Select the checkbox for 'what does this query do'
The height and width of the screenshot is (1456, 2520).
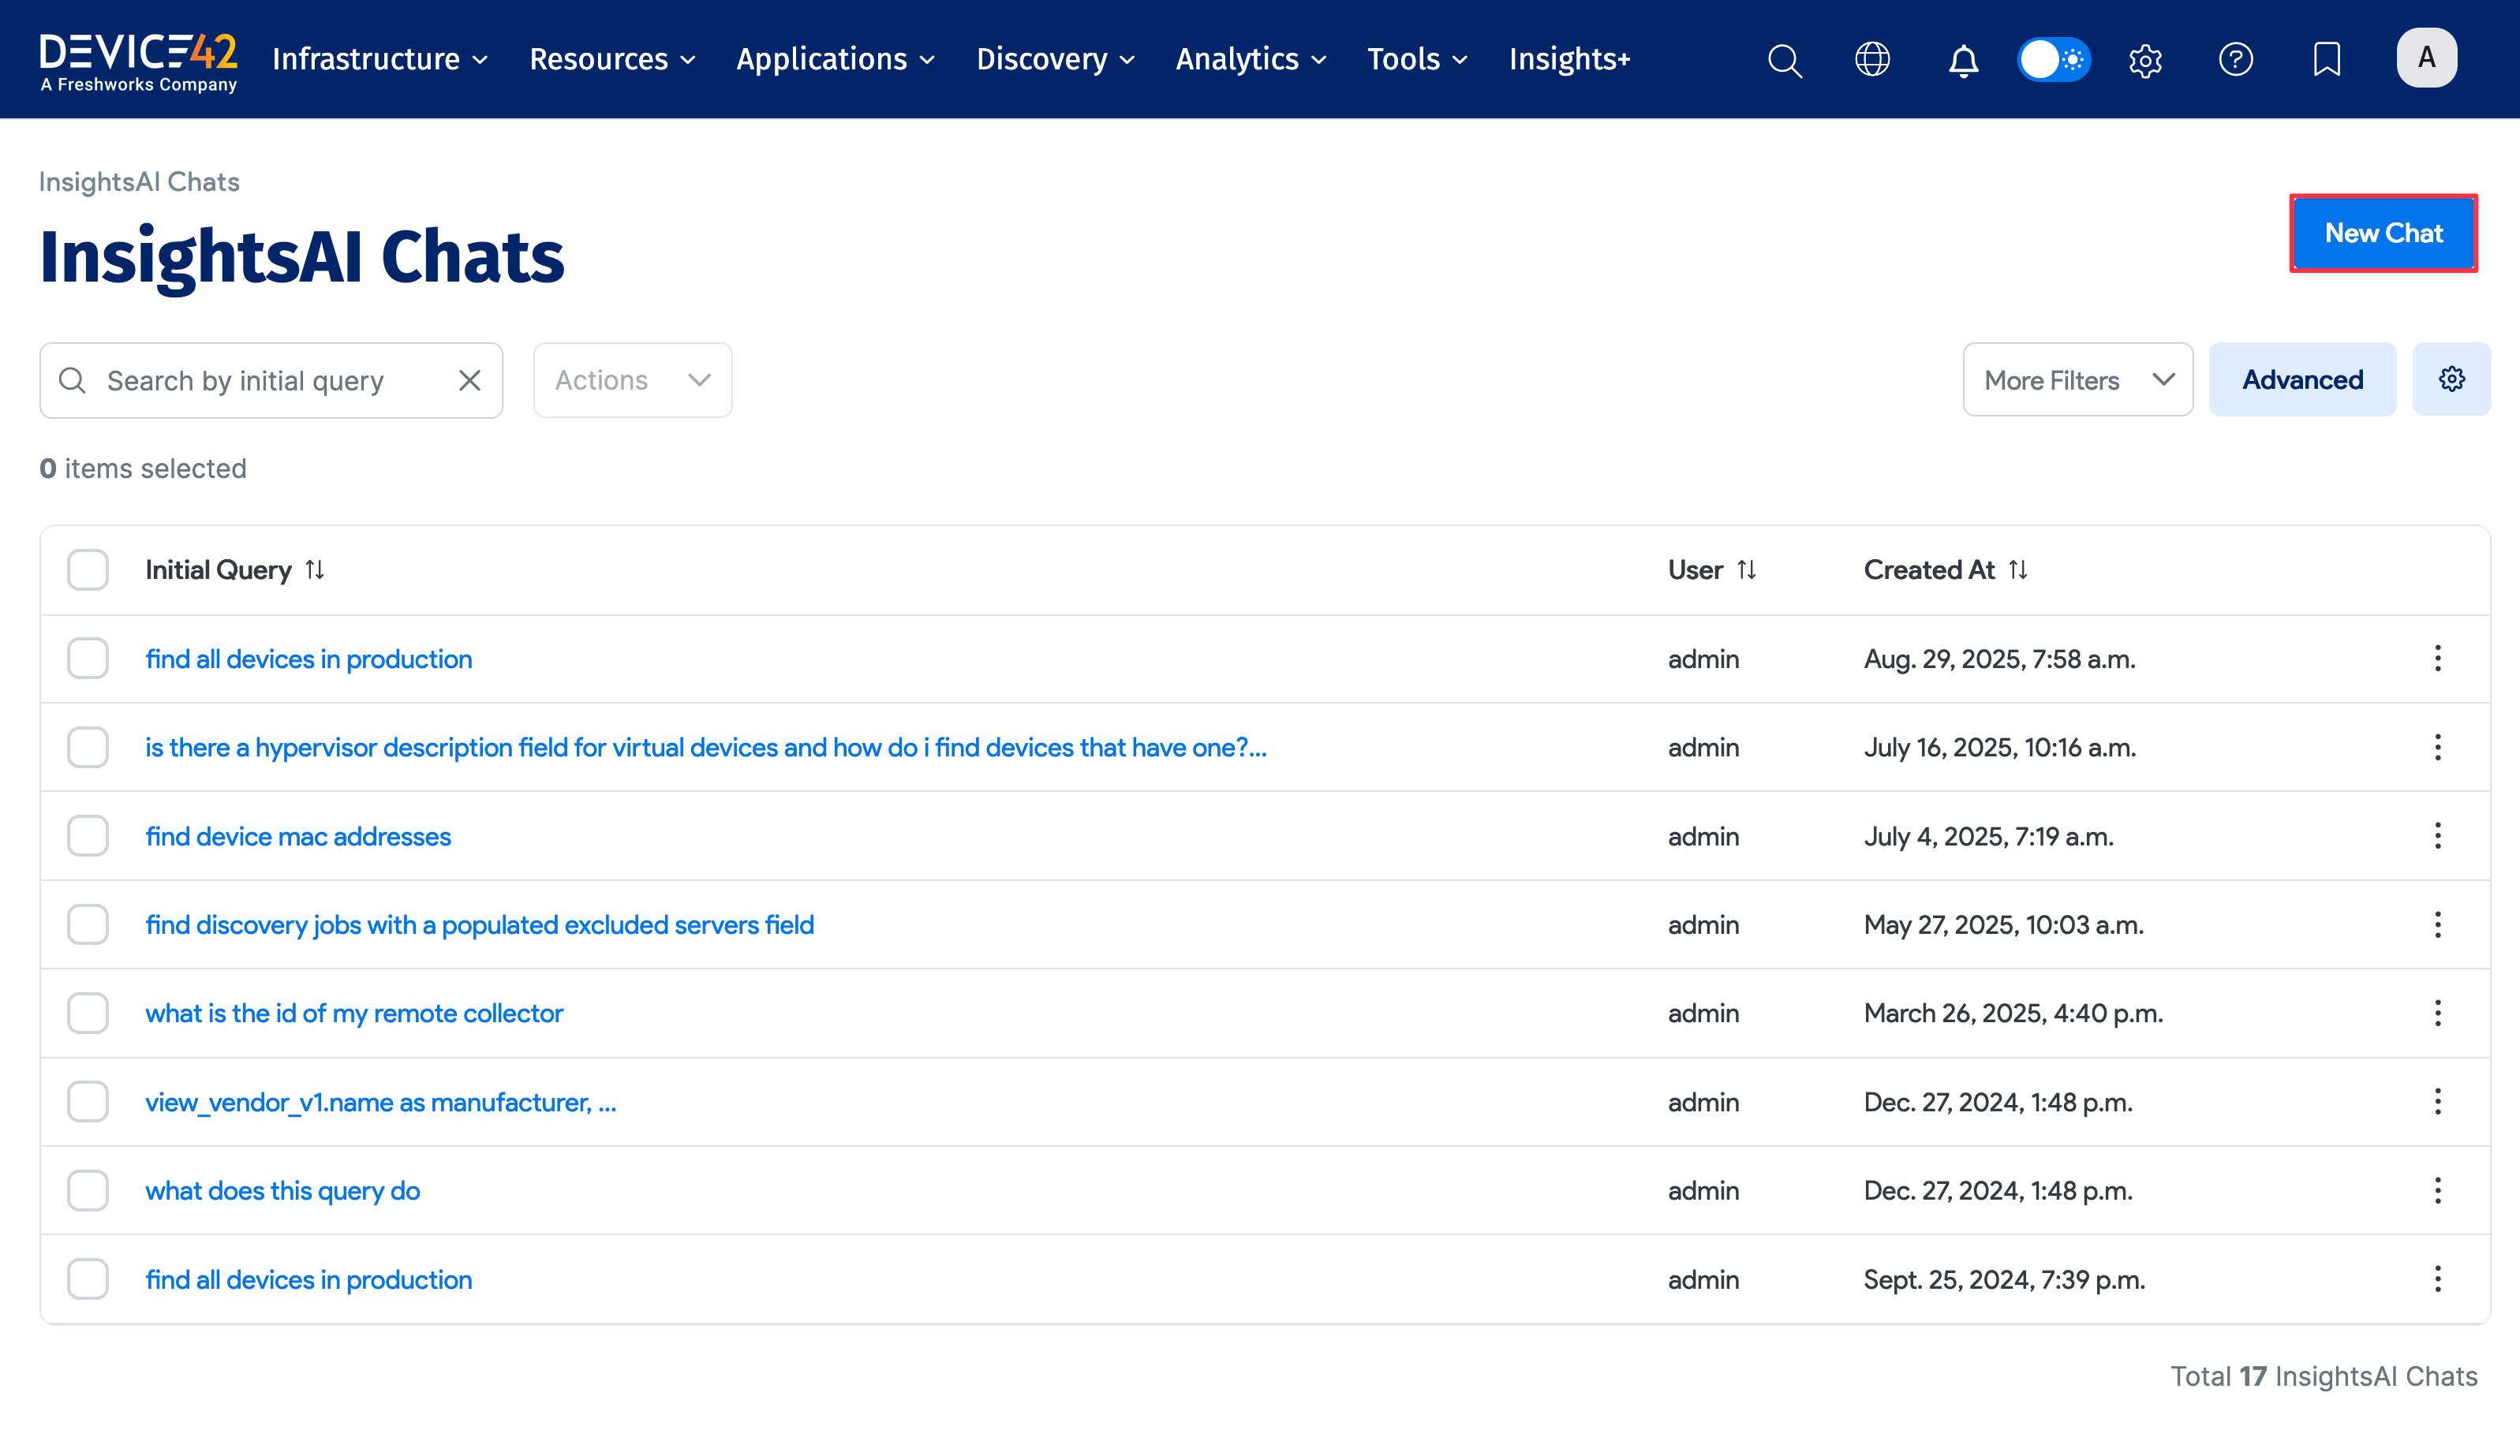click(88, 1190)
